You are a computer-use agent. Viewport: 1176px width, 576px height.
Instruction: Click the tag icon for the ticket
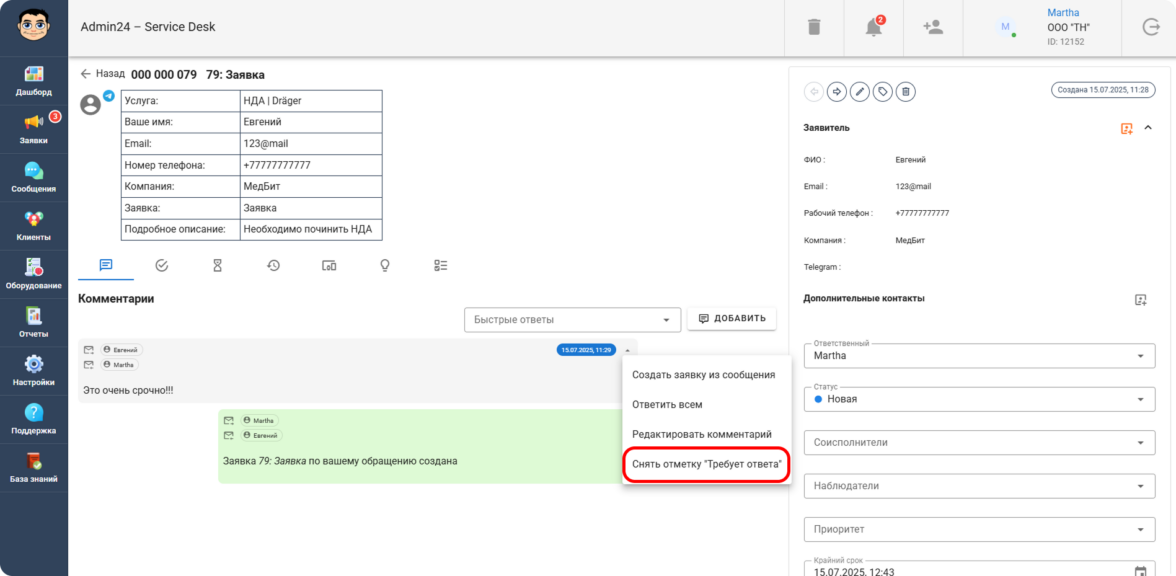tap(883, 92)
